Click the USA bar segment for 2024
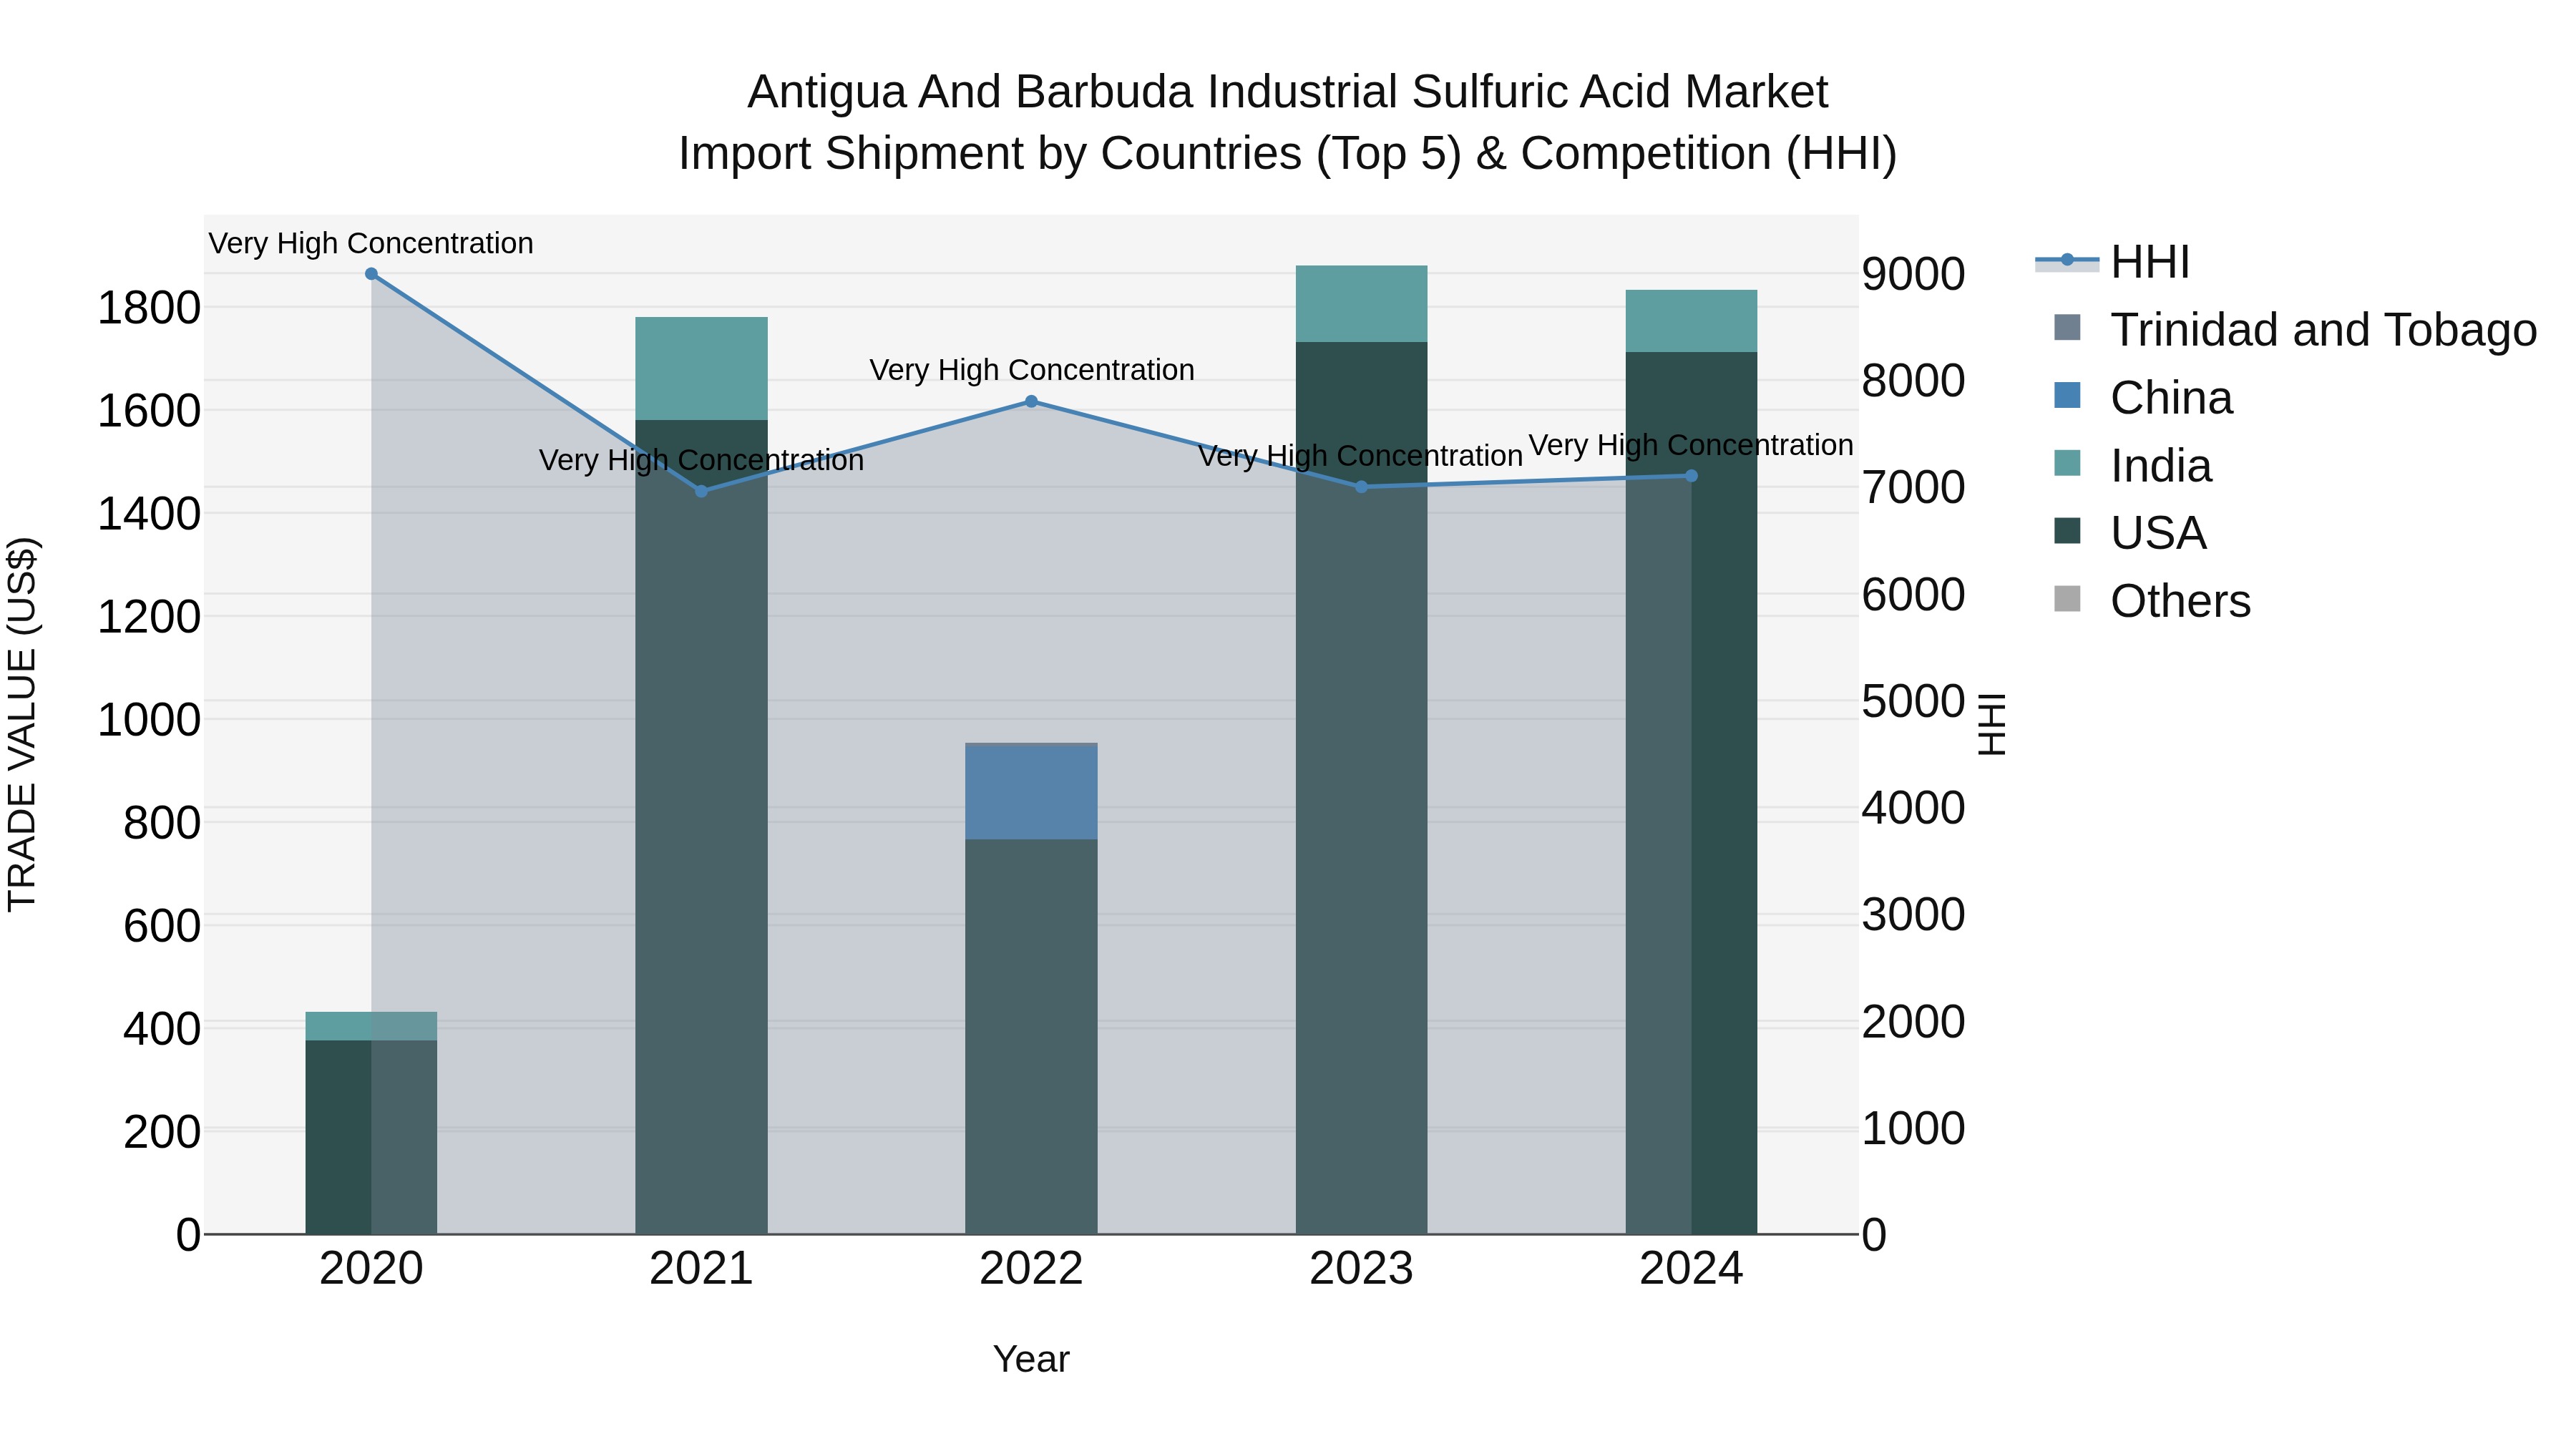This screenshot has height=1449, width=2576. (1691, 793)
